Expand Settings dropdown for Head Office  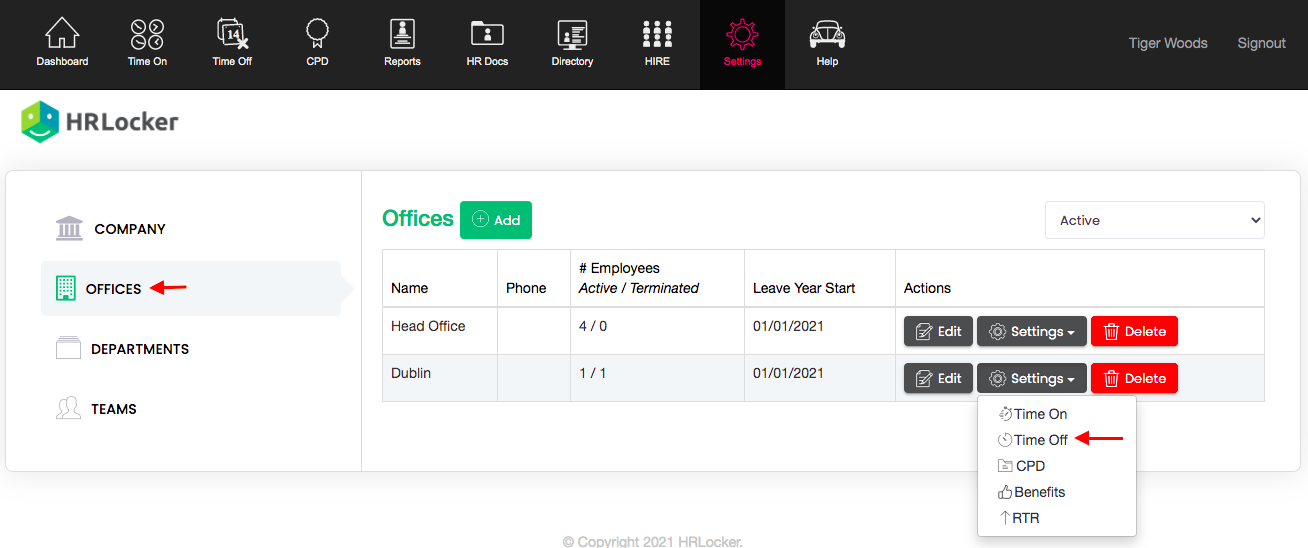tap(1031, 331)
